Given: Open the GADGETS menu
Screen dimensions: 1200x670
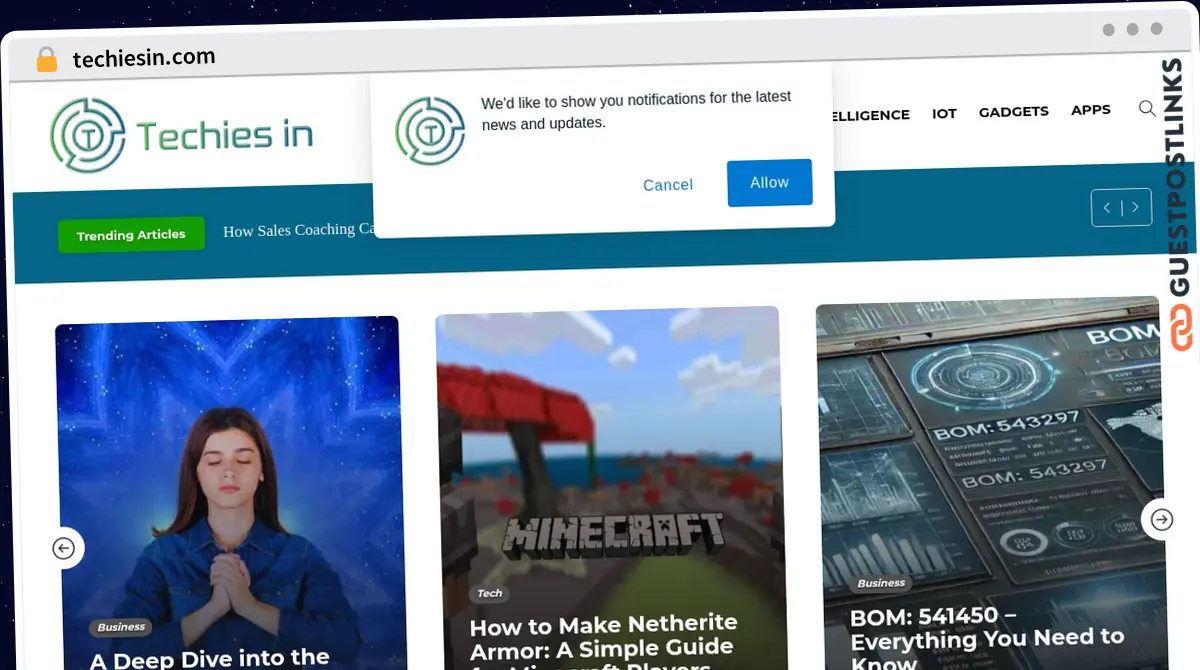Looking at the screenshot, I should tap(1013, 112).
